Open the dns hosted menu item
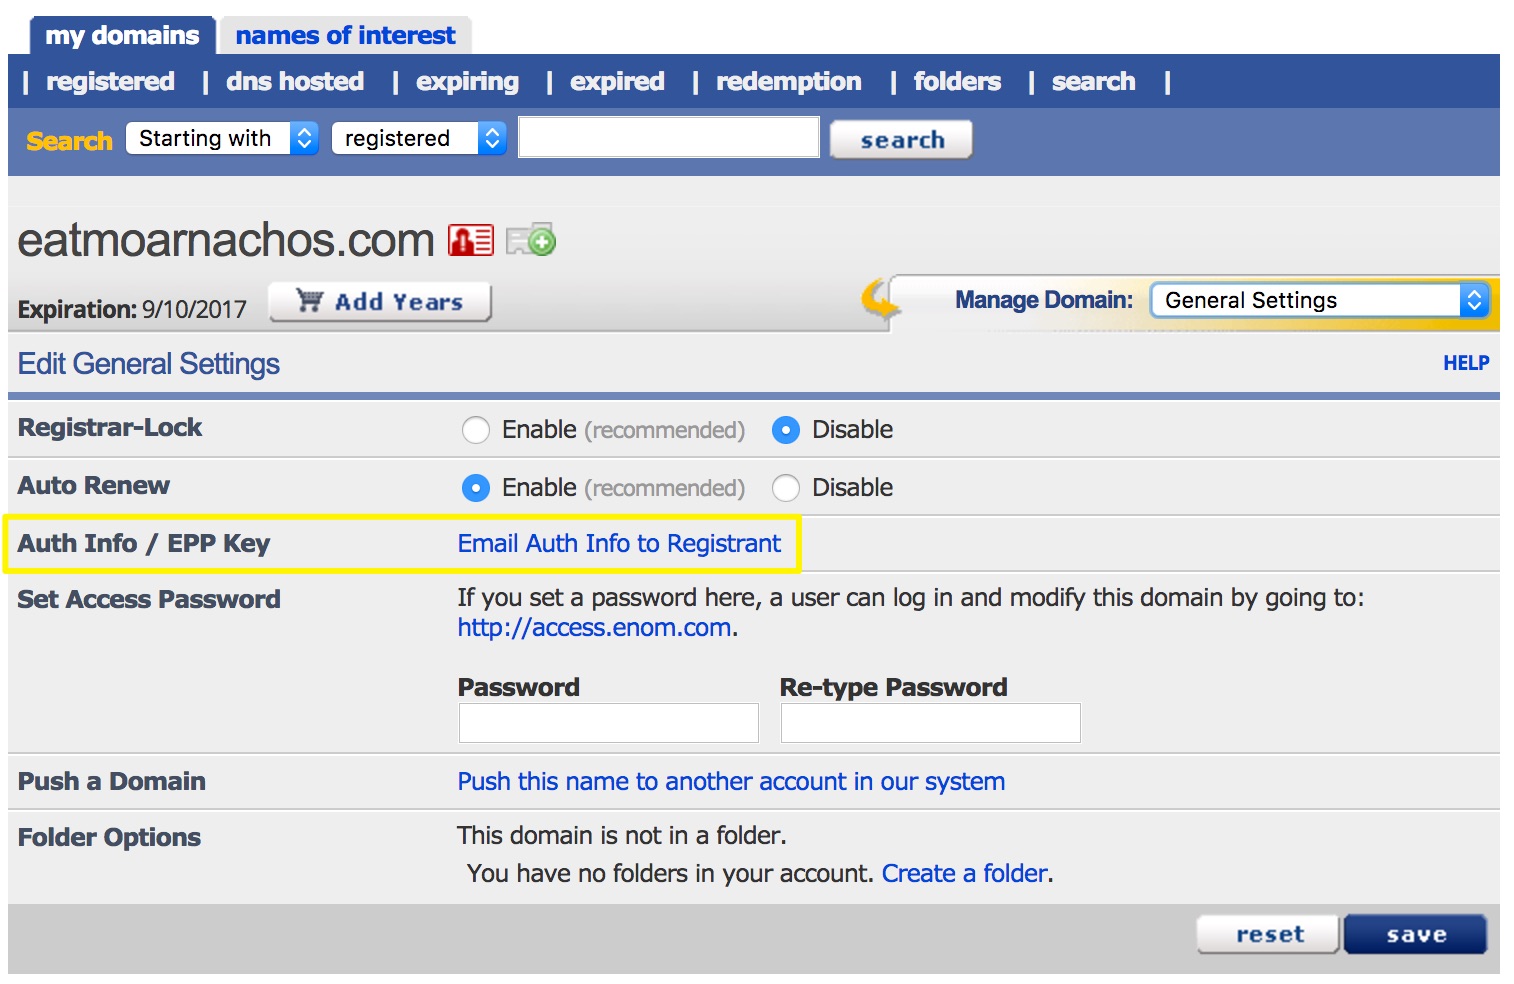Screen dimensions: 1514x984 (295, 81)
